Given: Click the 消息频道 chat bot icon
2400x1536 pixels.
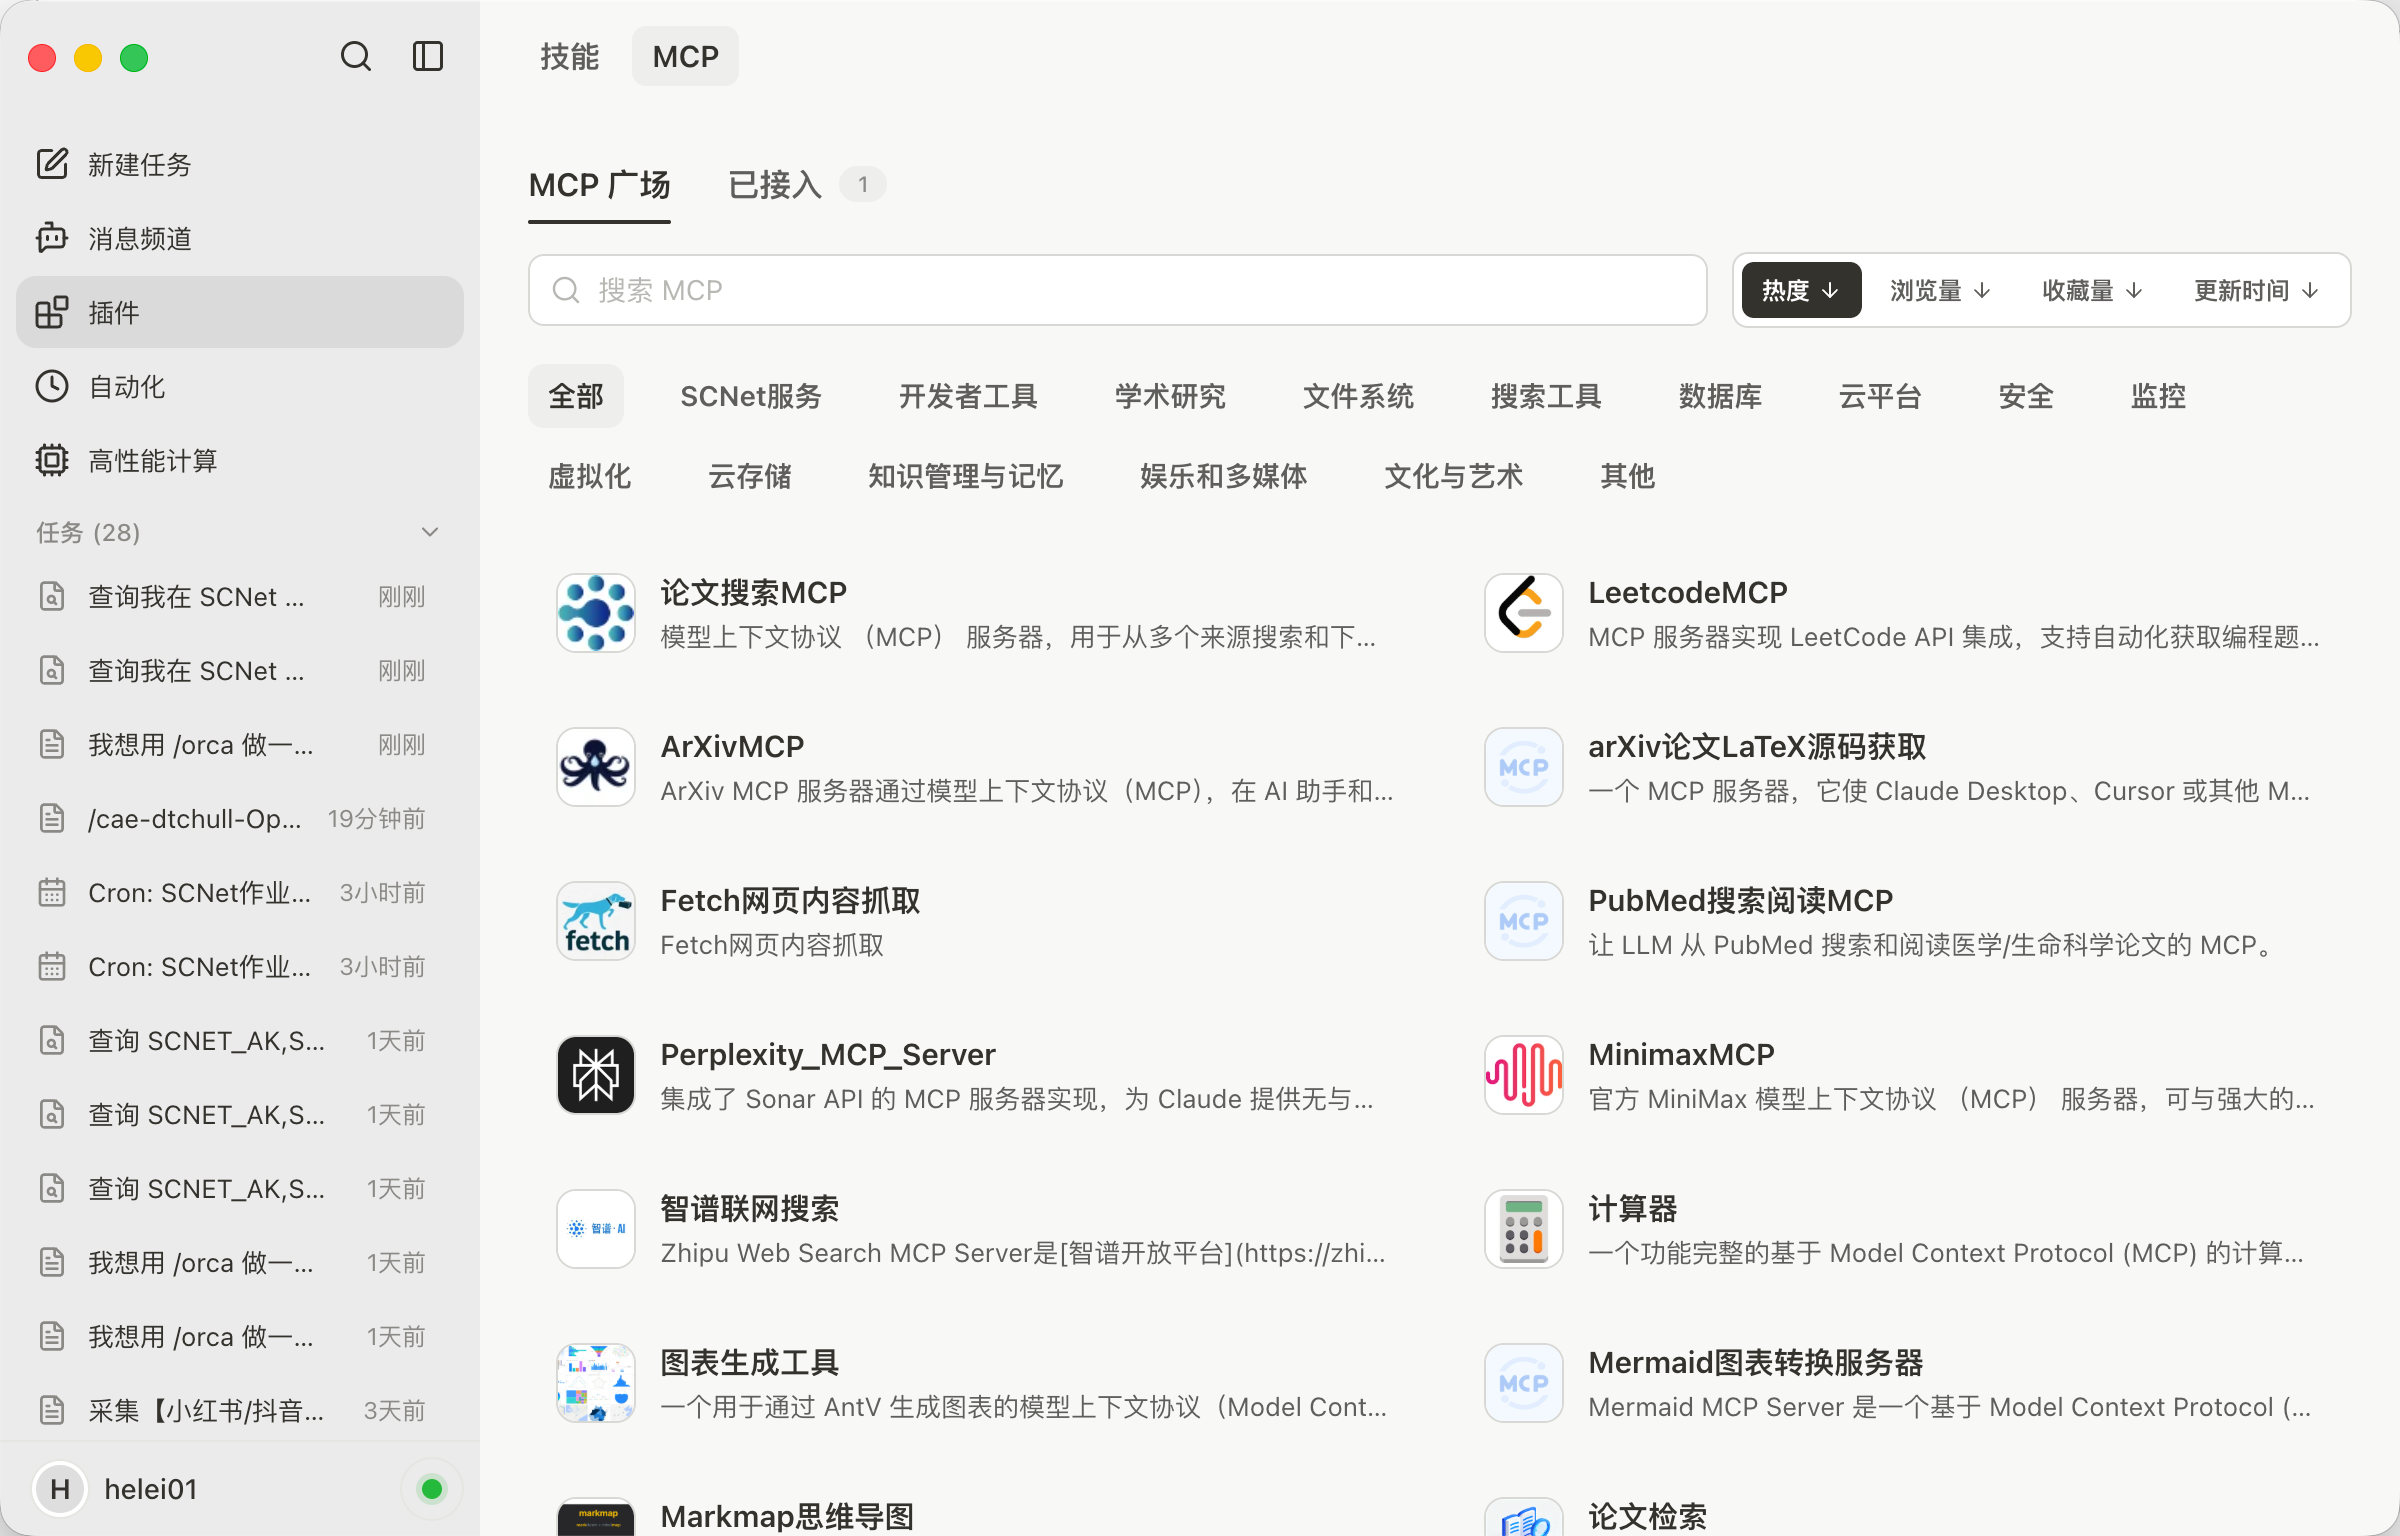Looking at the screenshot, I should [52, 238].
